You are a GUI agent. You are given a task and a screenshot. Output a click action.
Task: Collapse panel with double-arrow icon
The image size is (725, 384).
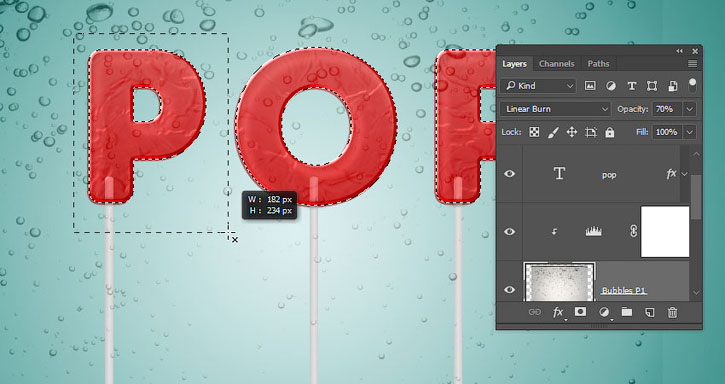tap(679, 51)
